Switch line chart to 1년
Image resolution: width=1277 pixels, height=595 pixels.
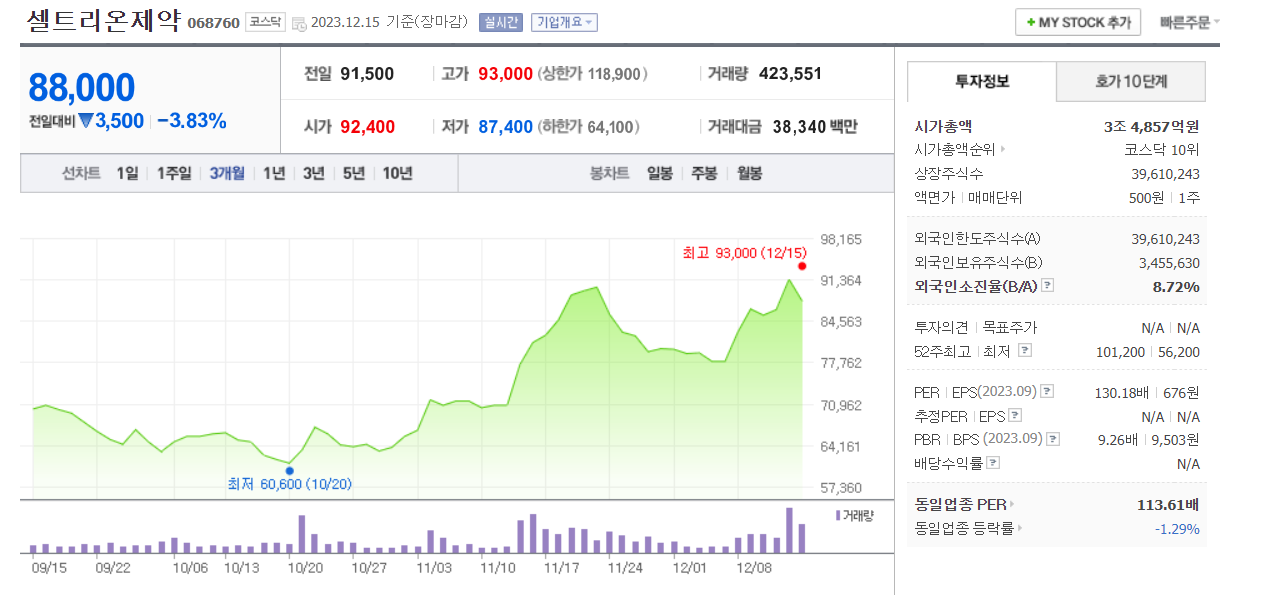coord(274,173)
